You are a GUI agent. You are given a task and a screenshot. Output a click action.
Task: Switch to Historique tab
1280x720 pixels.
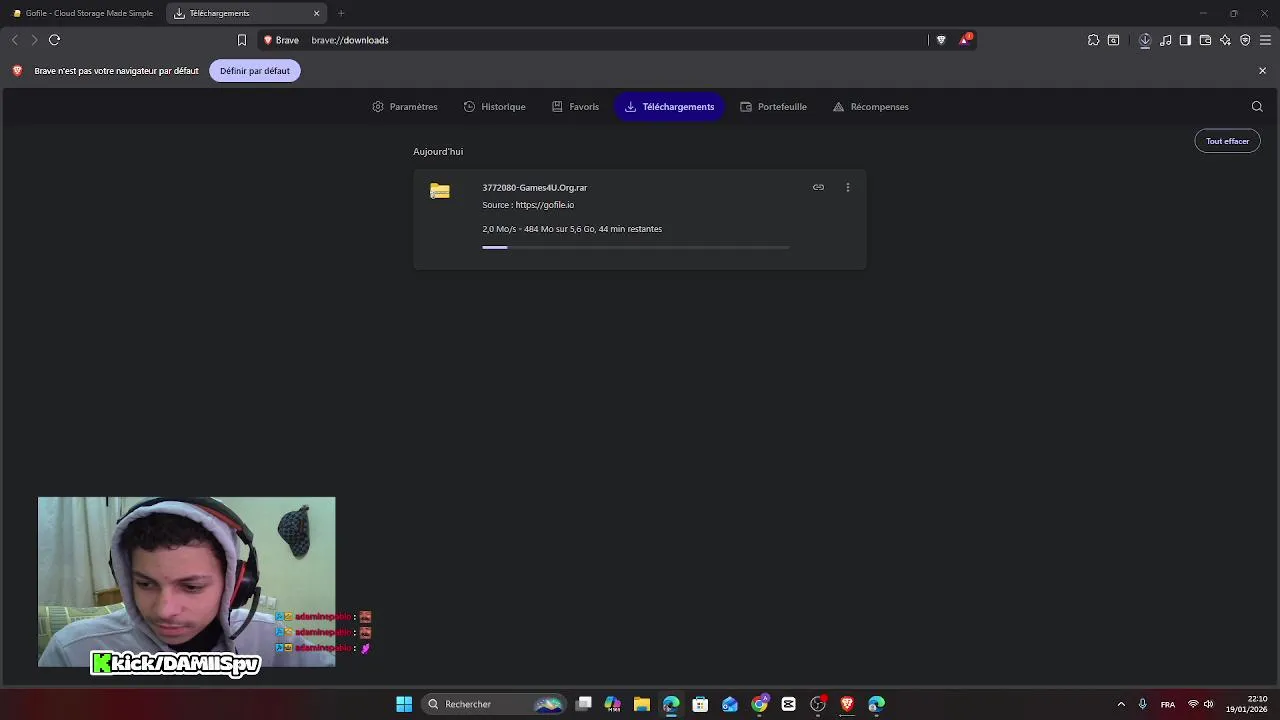495,106
